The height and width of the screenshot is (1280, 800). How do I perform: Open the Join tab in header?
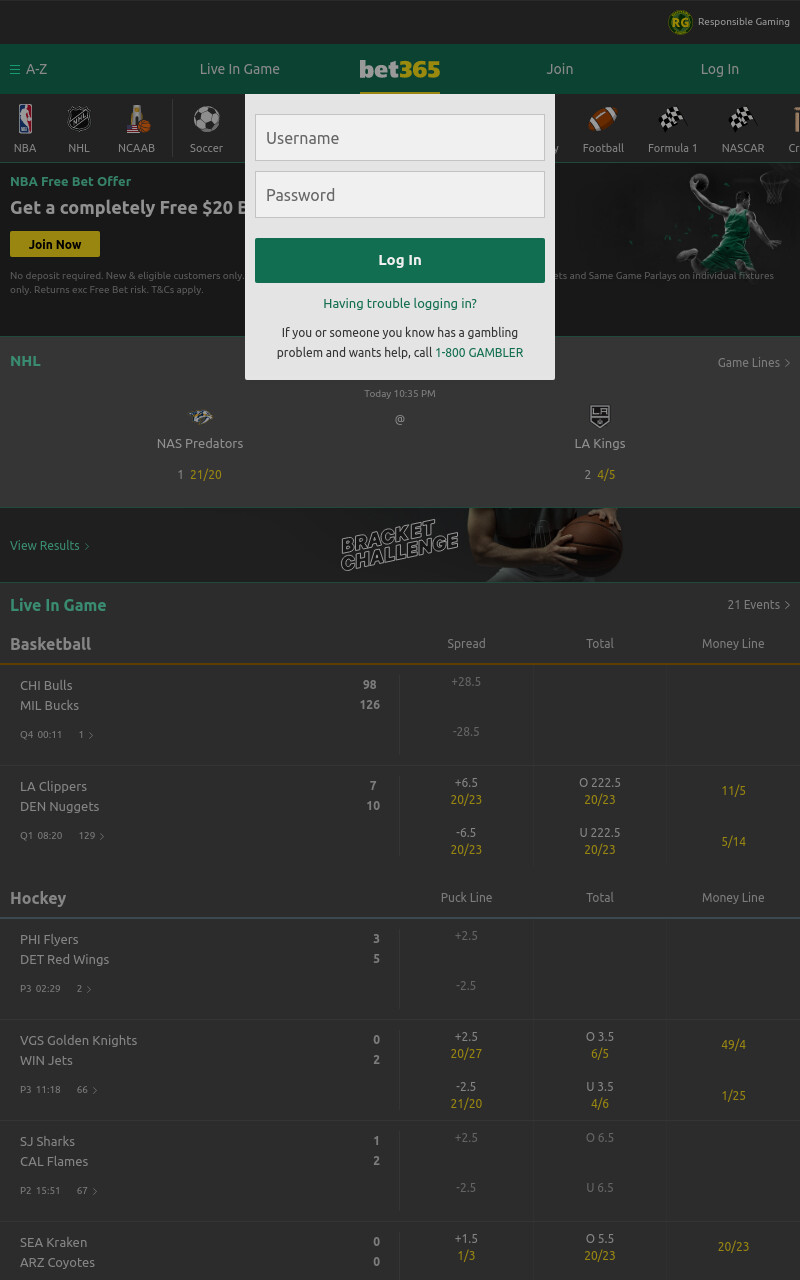click(x=560, y=69)
